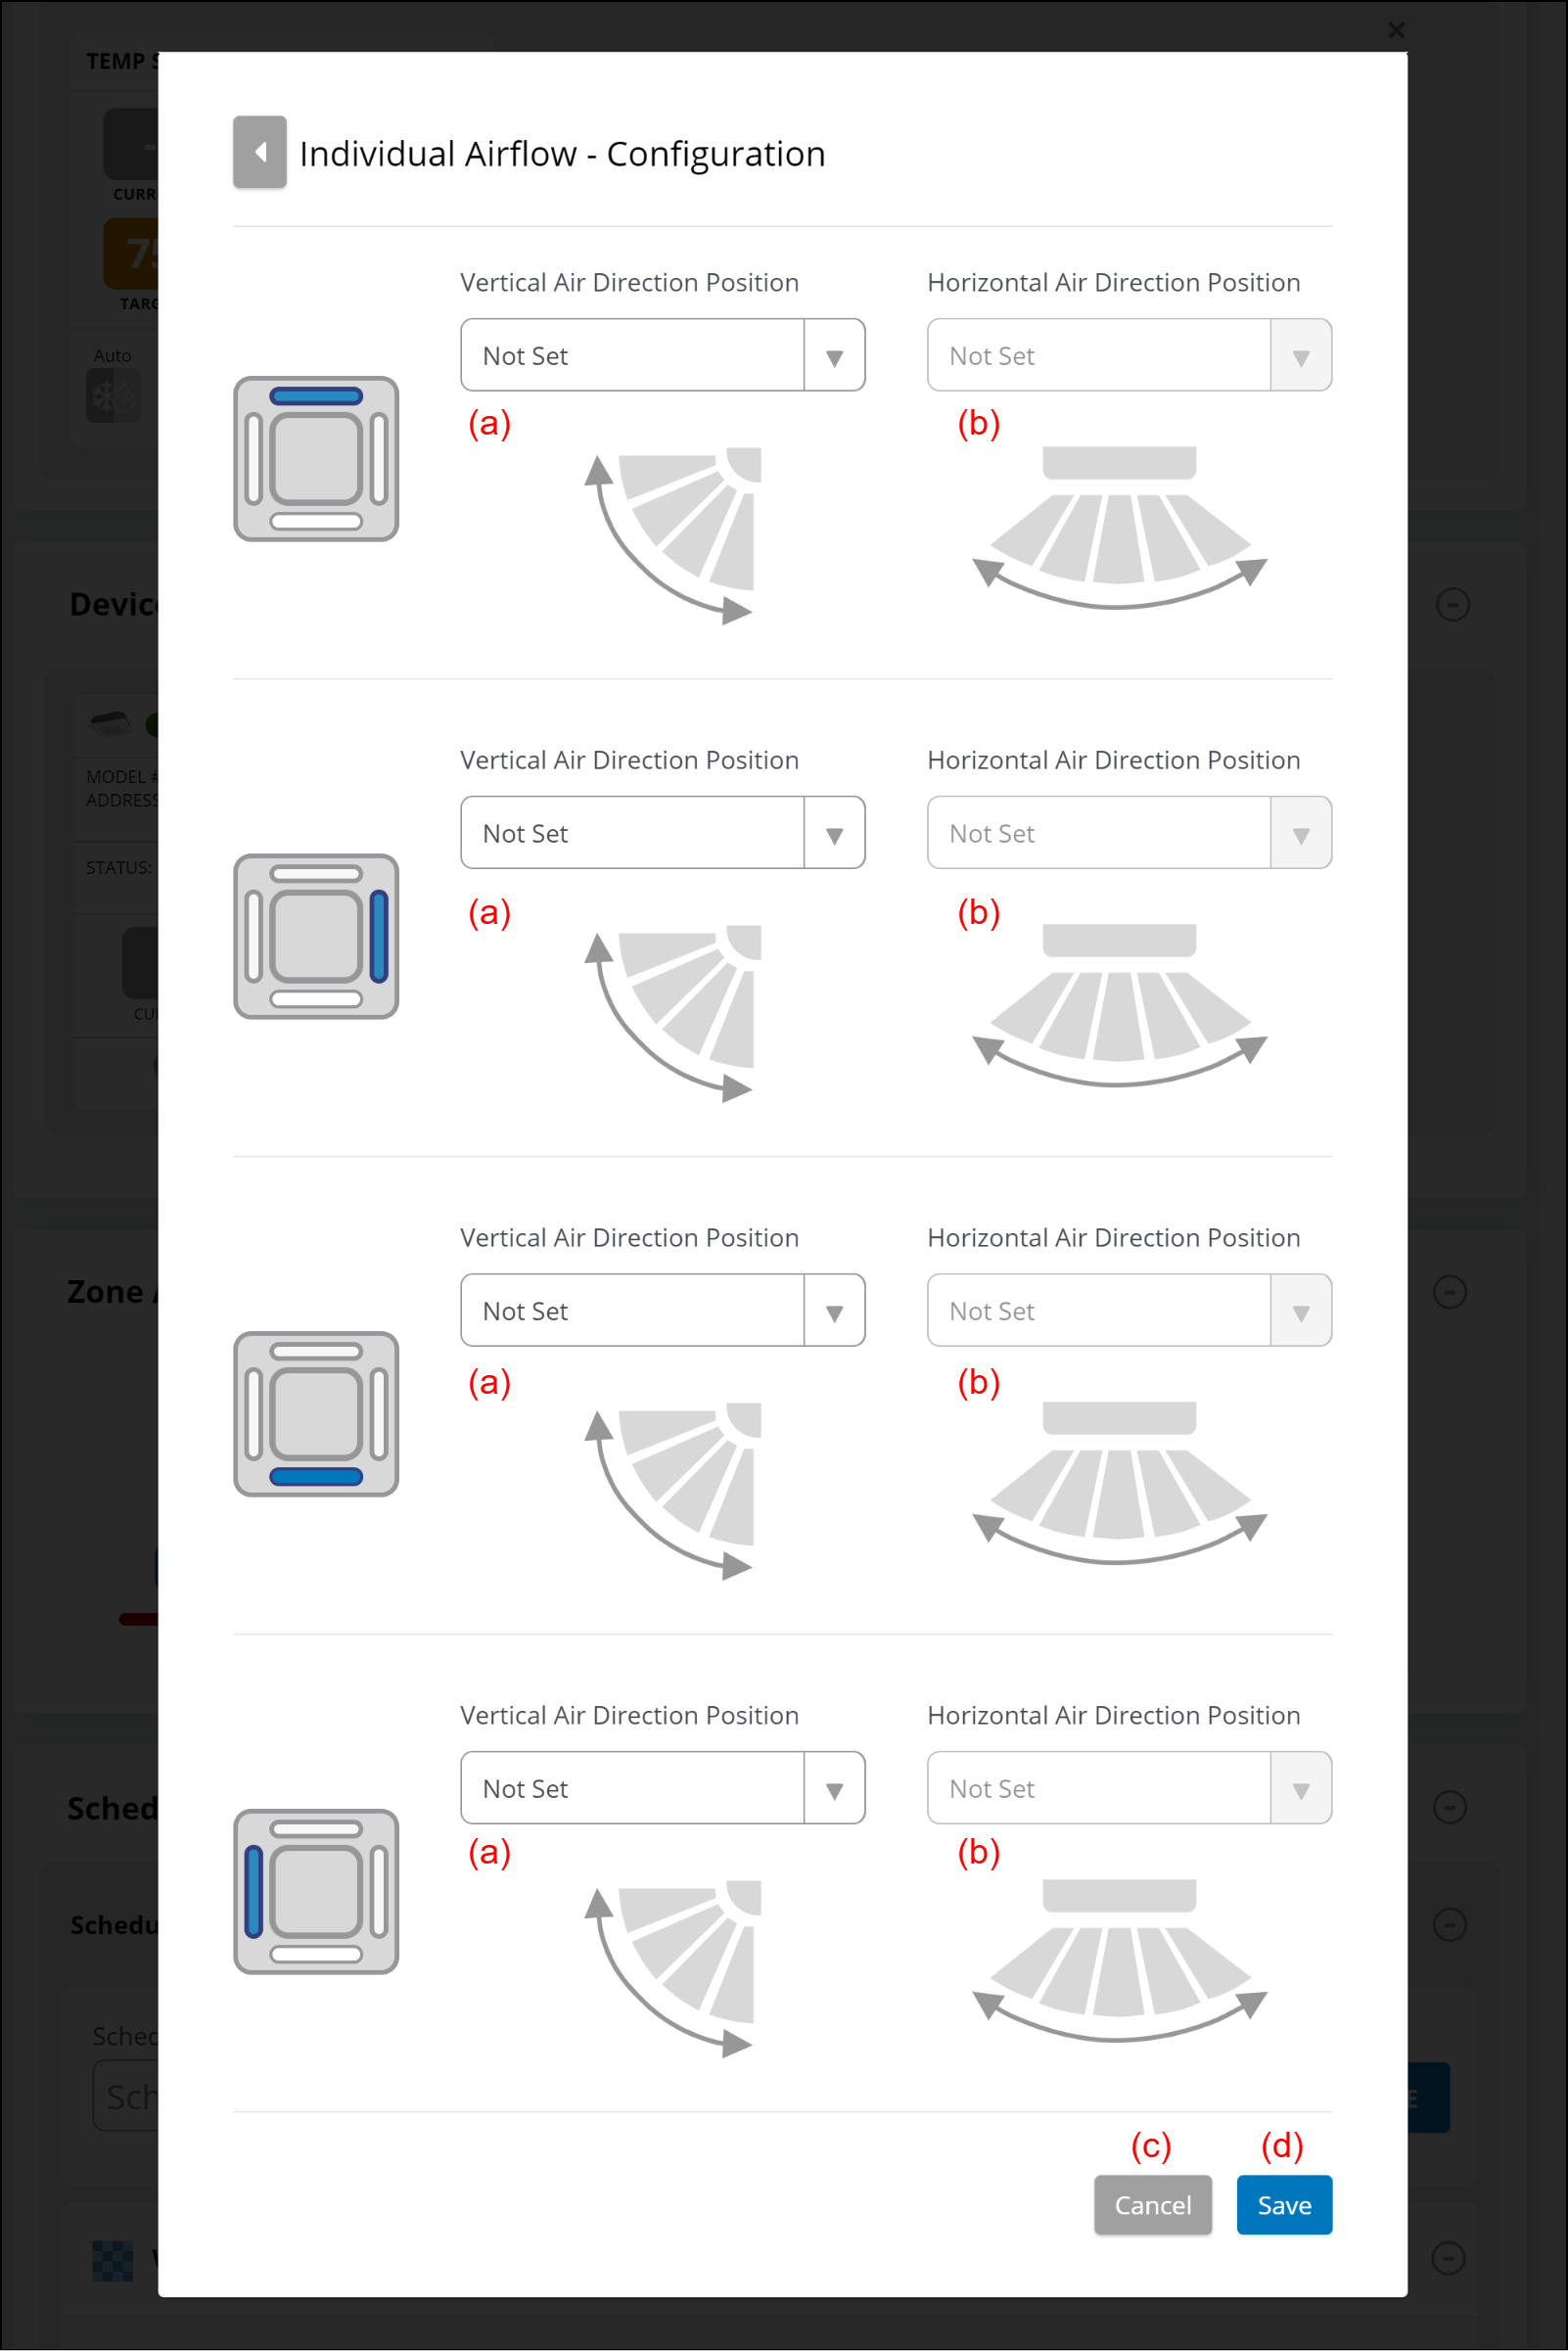Click the cassette icon with right vane highlighted
1568x2351 pixels.
(x=316, y=936)
